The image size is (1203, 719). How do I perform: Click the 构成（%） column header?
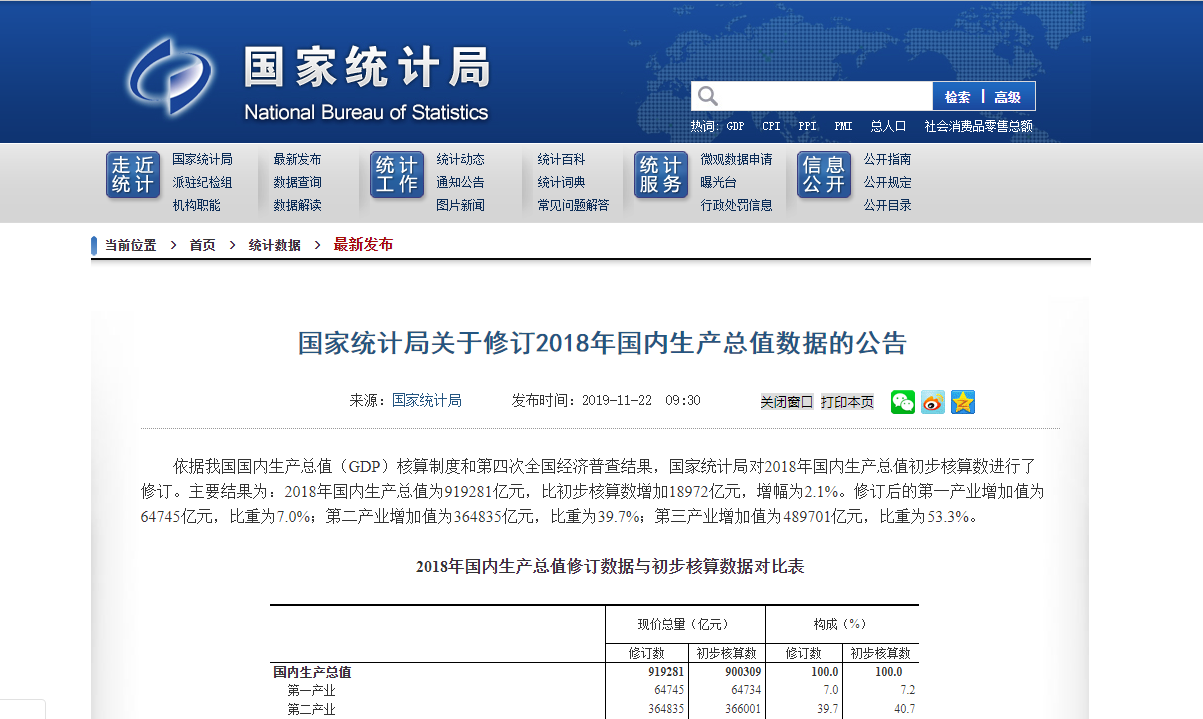(840, 624)
